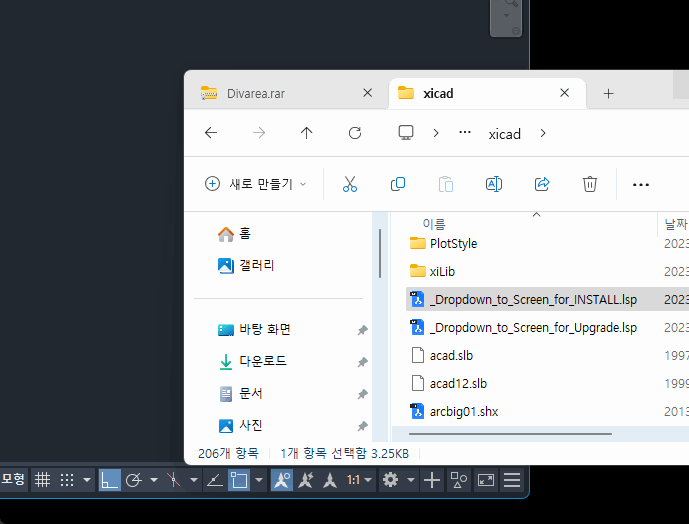Open the workspace switching dropdown arrow
Image resolution: width=689 pixels, height=524 pixels.
click(410, 480)
